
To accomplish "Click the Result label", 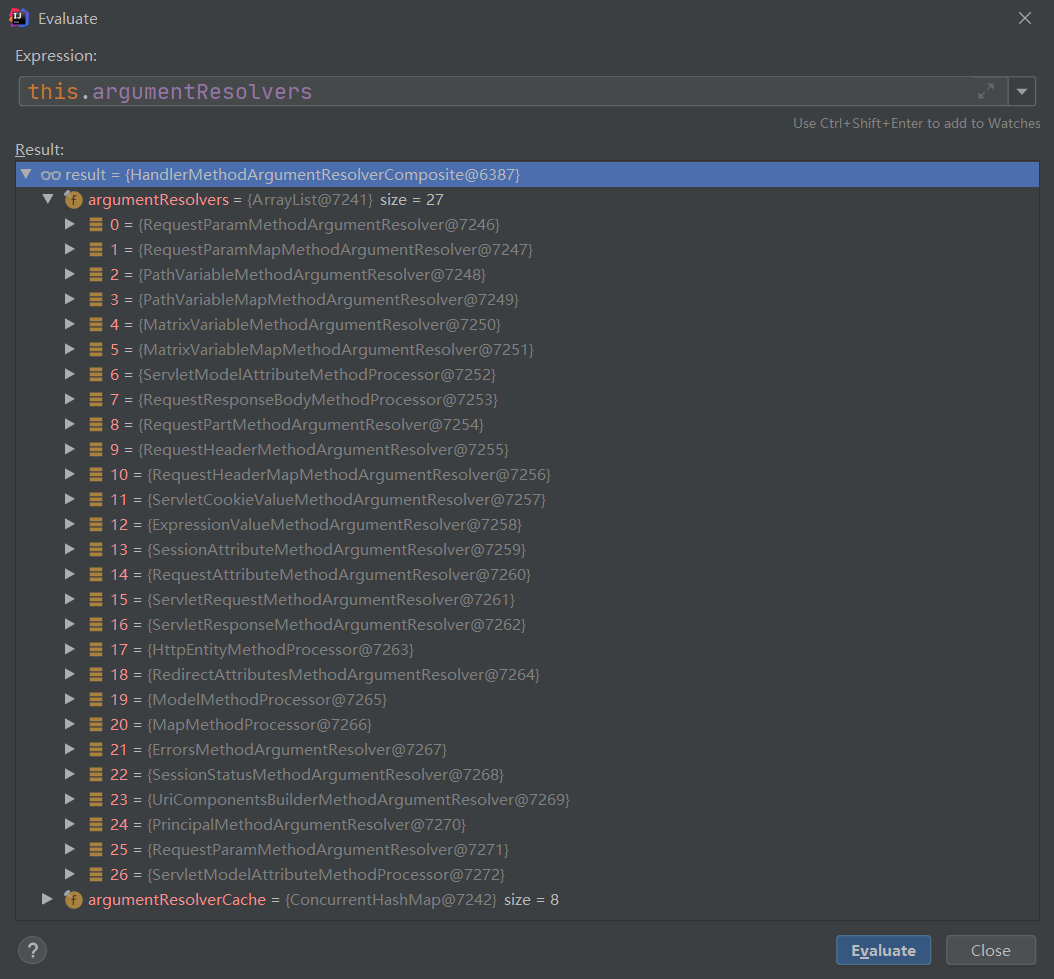I will (x=40, y=149).
